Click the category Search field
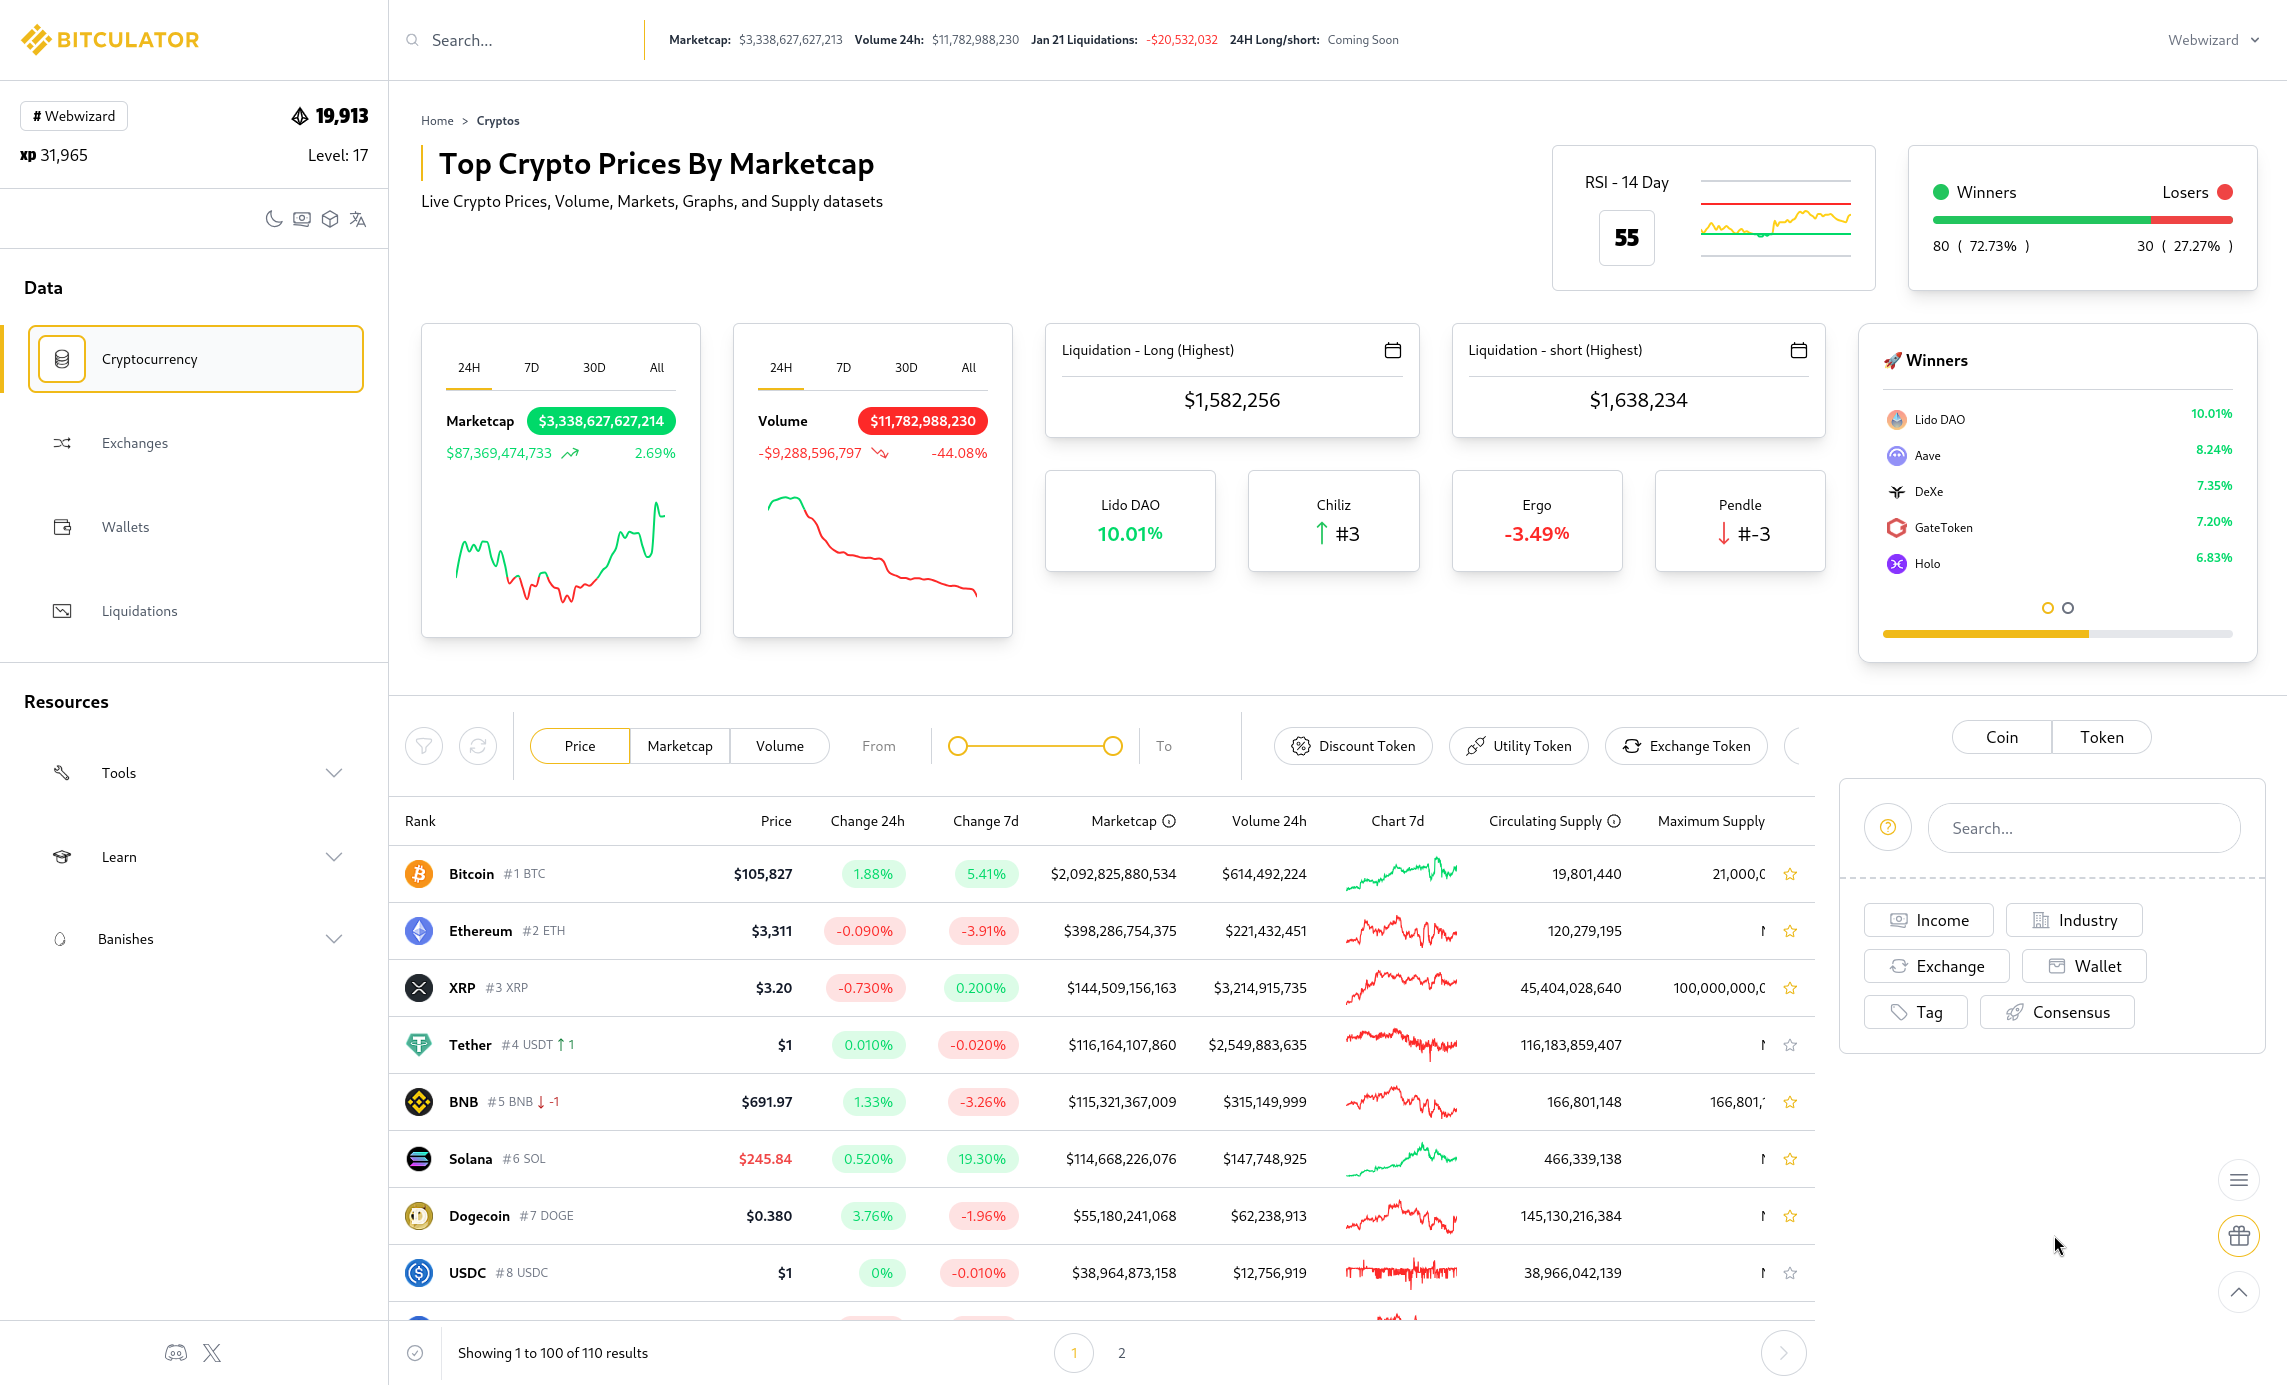This screenshot has height=1385, width=2287. tap(2084, 828)
